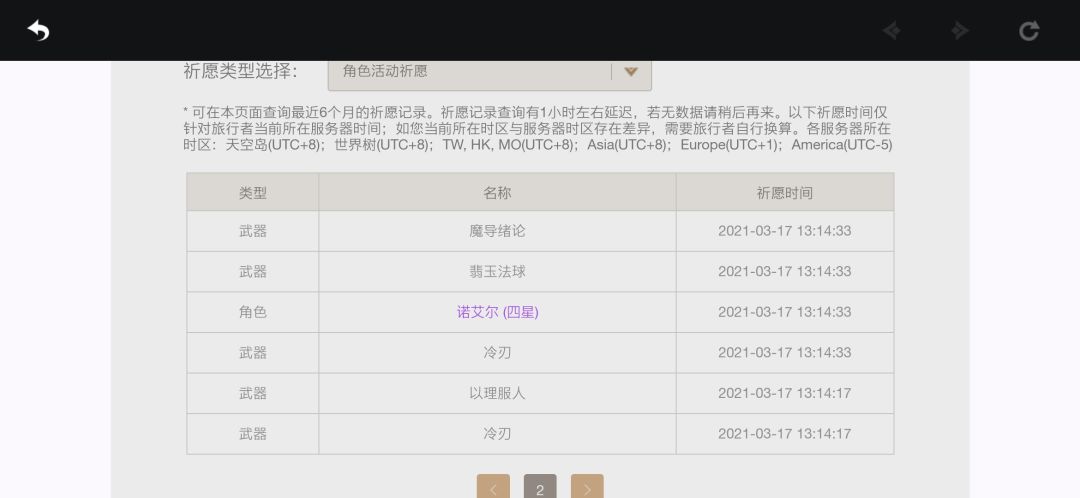
Task: Select the 以理服人 item name
Action: click(497, 393)
